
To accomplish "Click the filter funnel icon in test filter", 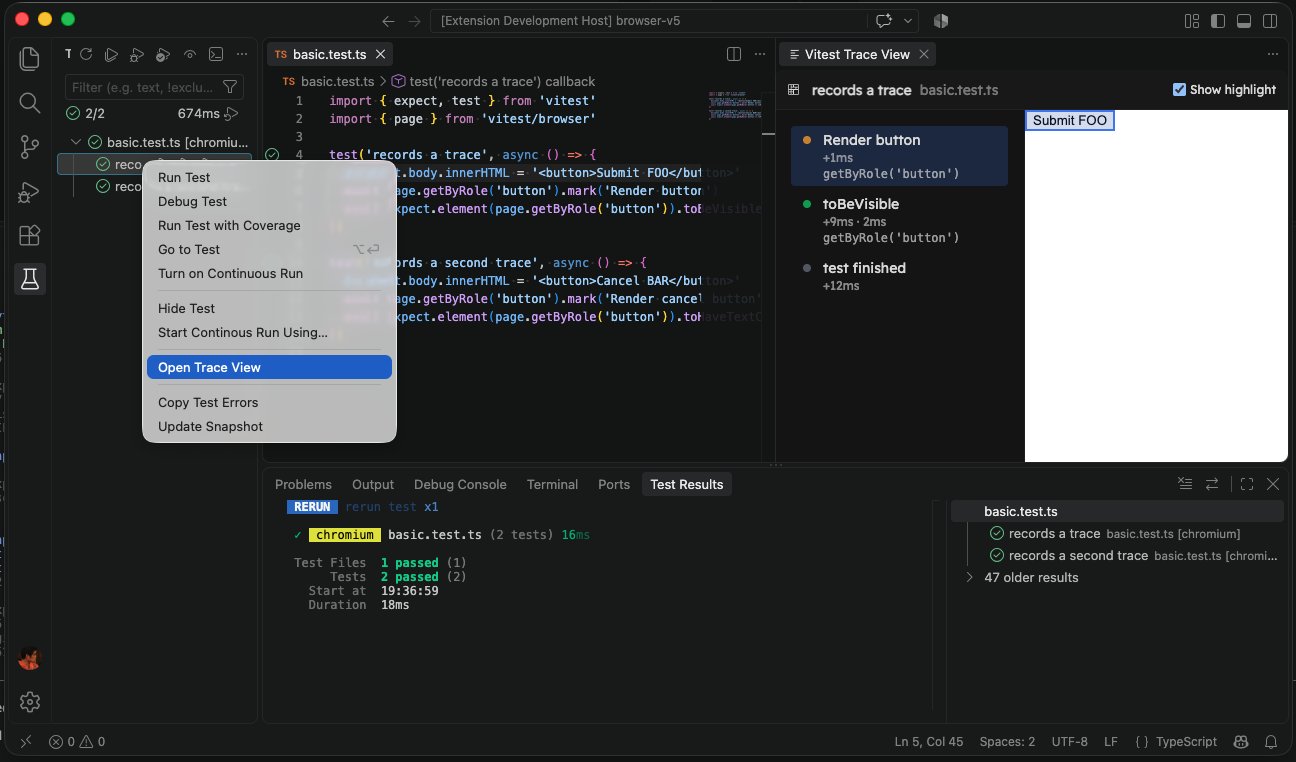I will coord(230,87).
